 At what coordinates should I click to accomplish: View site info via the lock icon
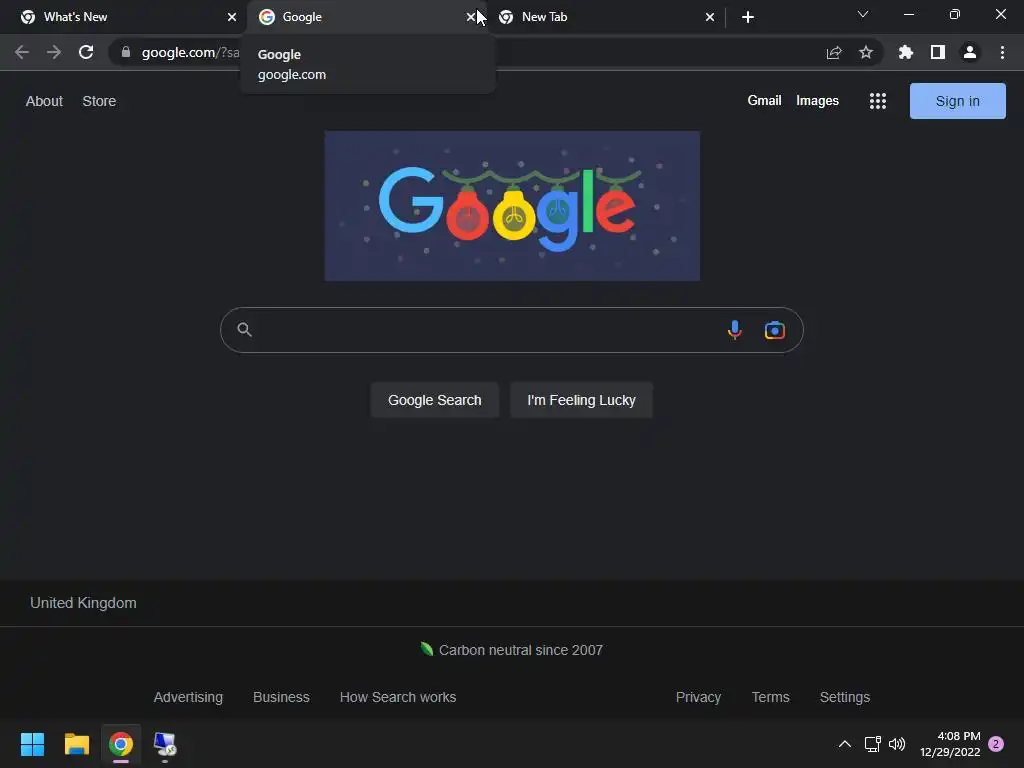click(125, 52)
